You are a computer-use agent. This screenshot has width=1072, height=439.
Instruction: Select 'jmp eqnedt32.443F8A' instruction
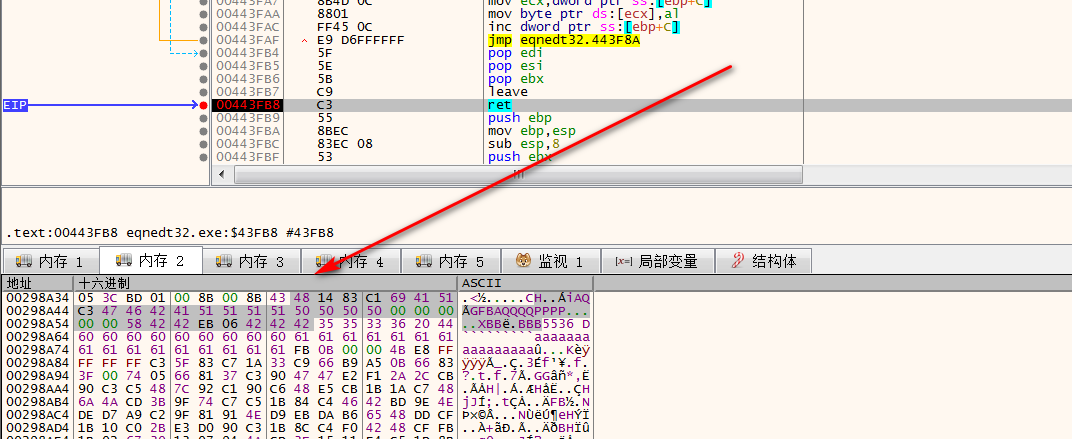point(564,40)
